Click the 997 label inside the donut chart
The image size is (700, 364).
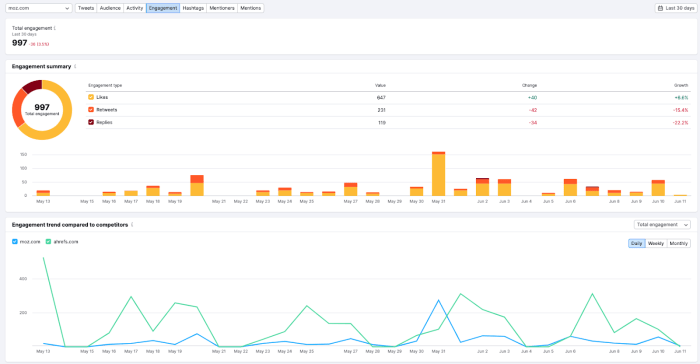[42, 107]
